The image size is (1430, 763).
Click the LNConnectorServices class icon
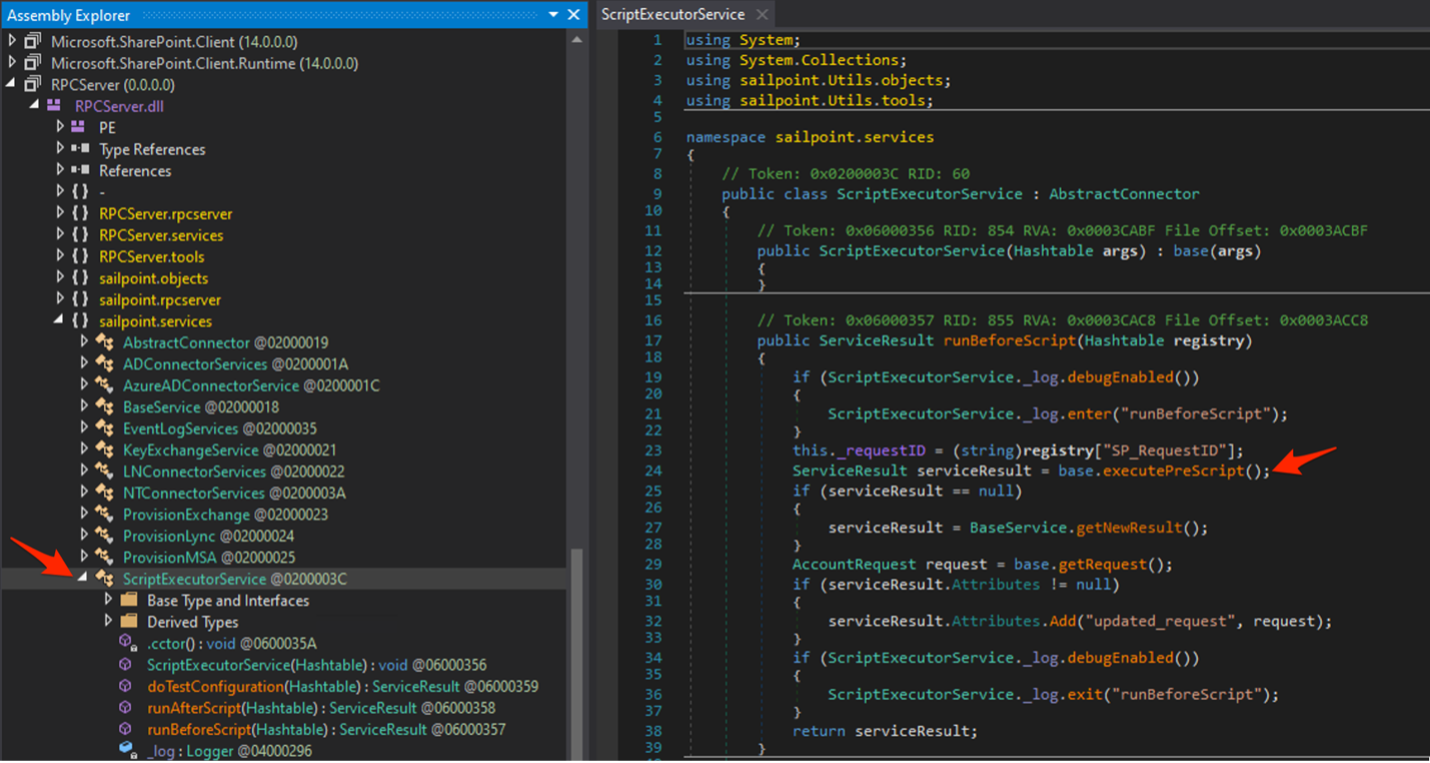105,472
